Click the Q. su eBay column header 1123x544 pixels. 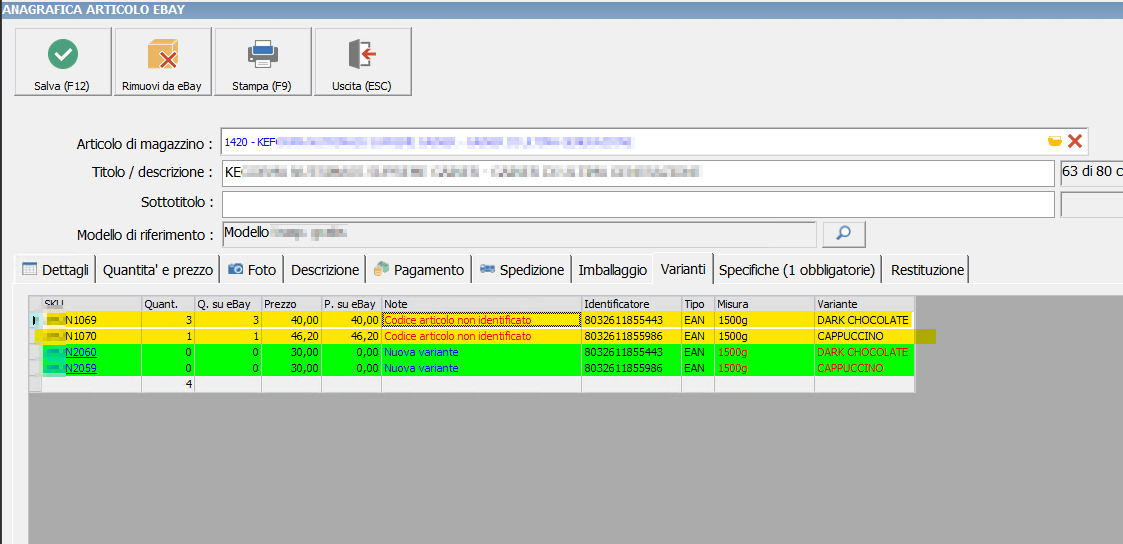point(228,303)
